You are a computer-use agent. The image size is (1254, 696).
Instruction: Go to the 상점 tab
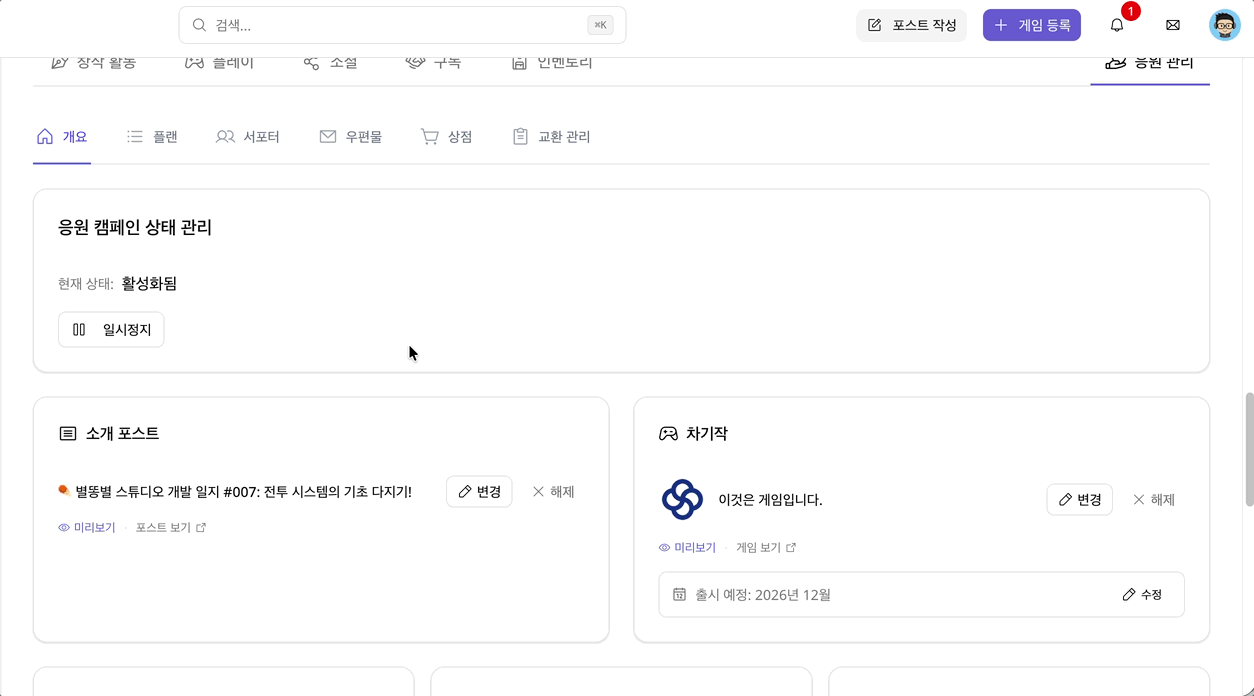[x=446, y=137]
